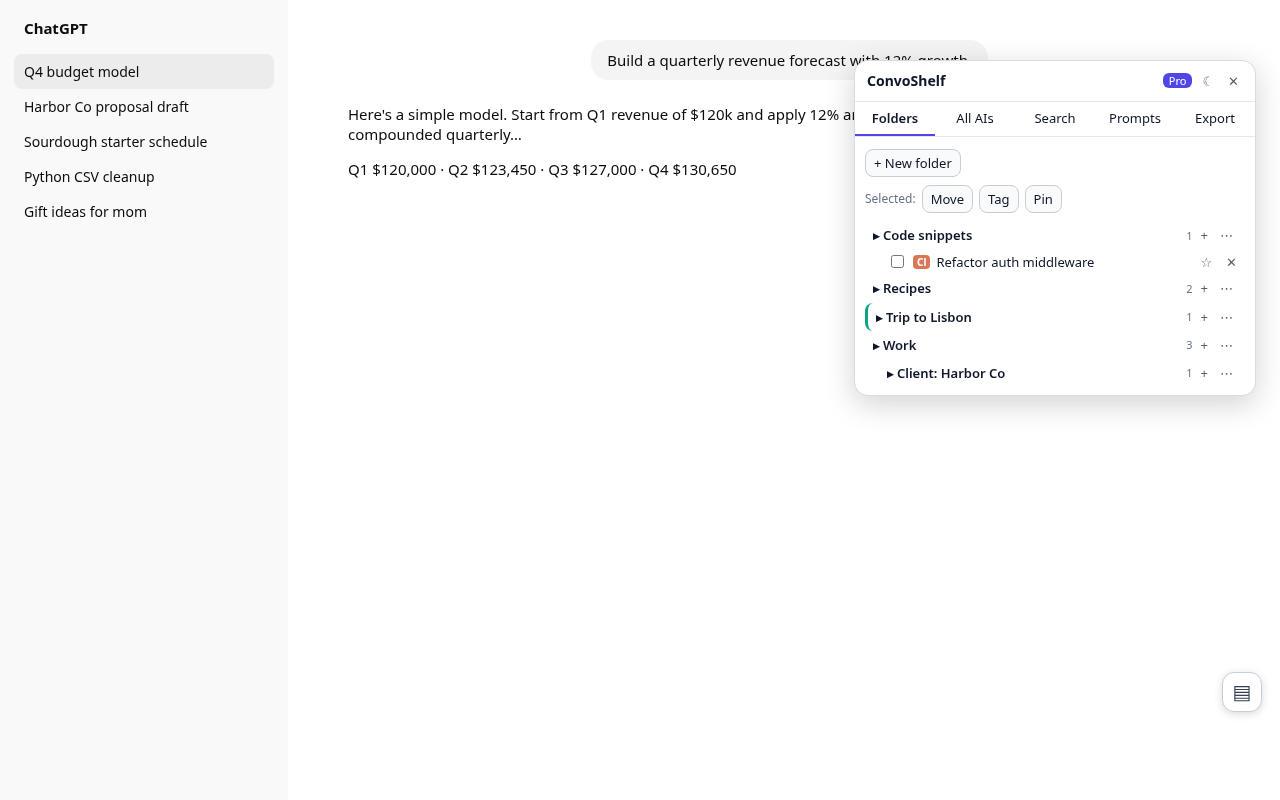Screen dimensions: 1280x800
Task: Open the Export tab
Action: click(x=1215, y=118)
